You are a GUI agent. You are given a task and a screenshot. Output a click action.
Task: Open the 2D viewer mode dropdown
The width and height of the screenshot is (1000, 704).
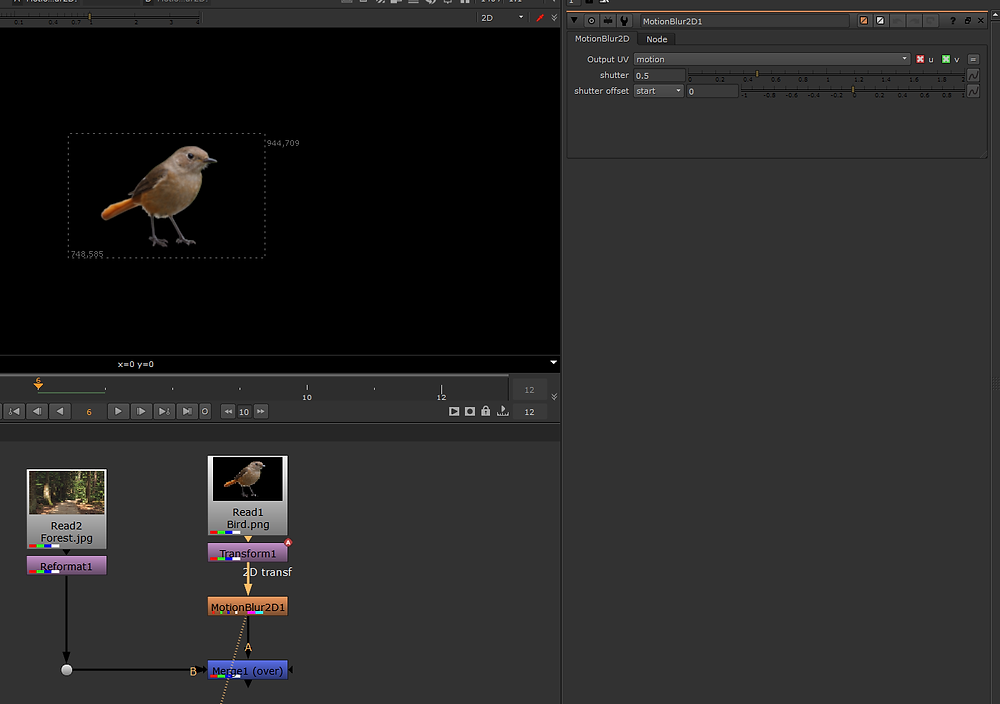(502, 18)
